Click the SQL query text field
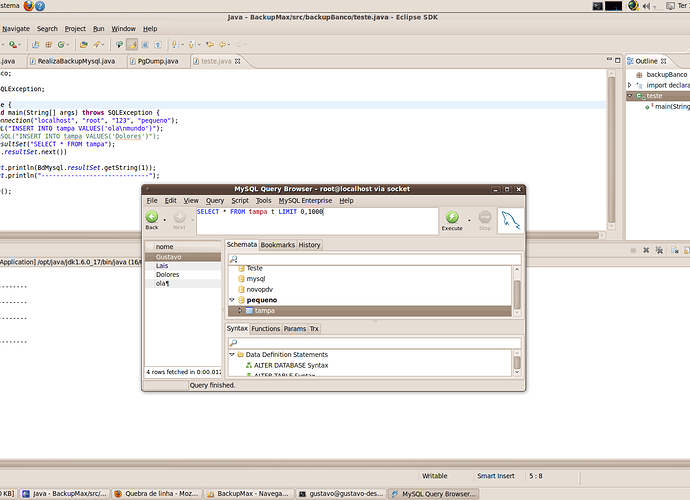690x500 pixels. pos(317,221)
